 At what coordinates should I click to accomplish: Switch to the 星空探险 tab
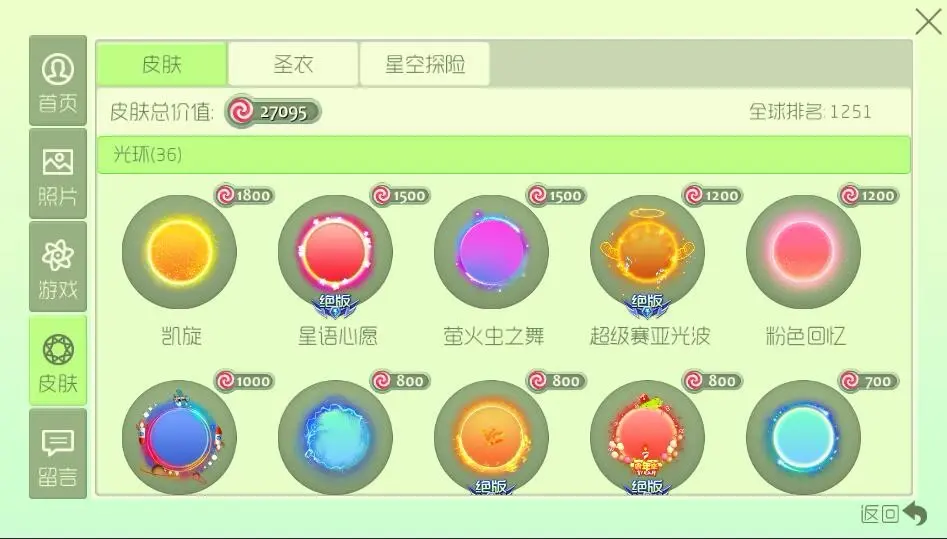[x=425, y=63]
